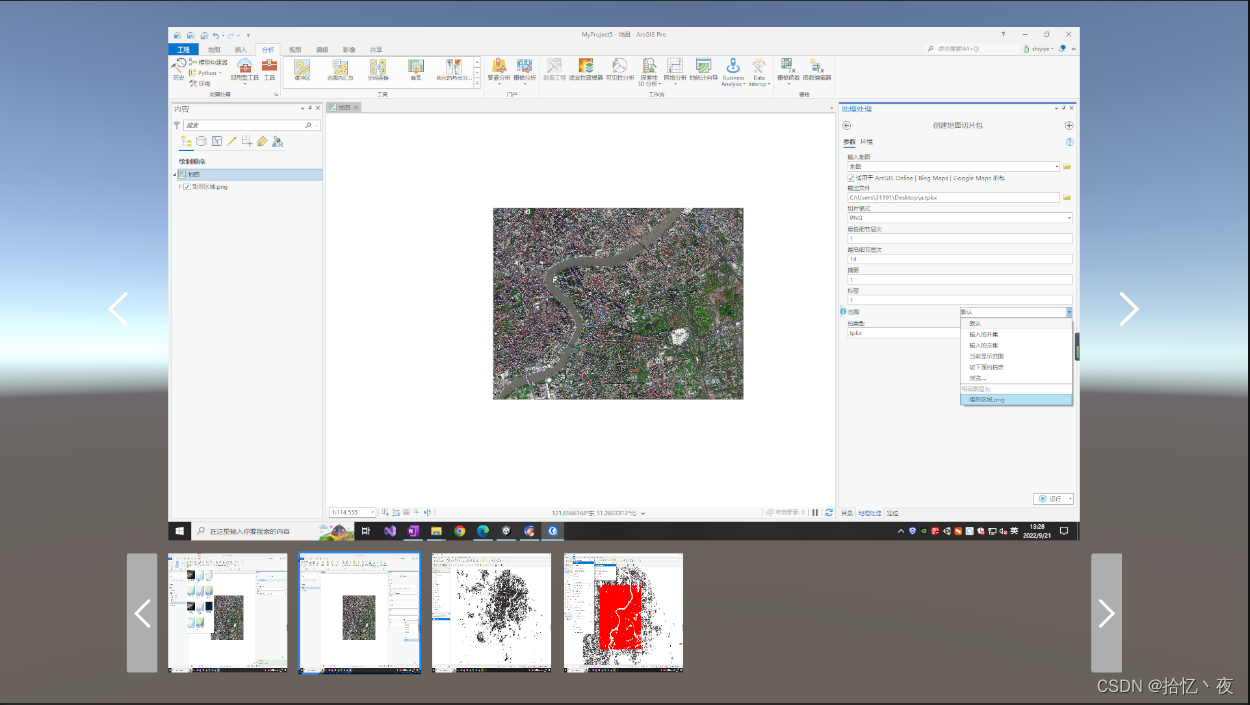1250x705 pixels.
Task: Open the 工程 (Project) tab
Action: pos(183,49)
